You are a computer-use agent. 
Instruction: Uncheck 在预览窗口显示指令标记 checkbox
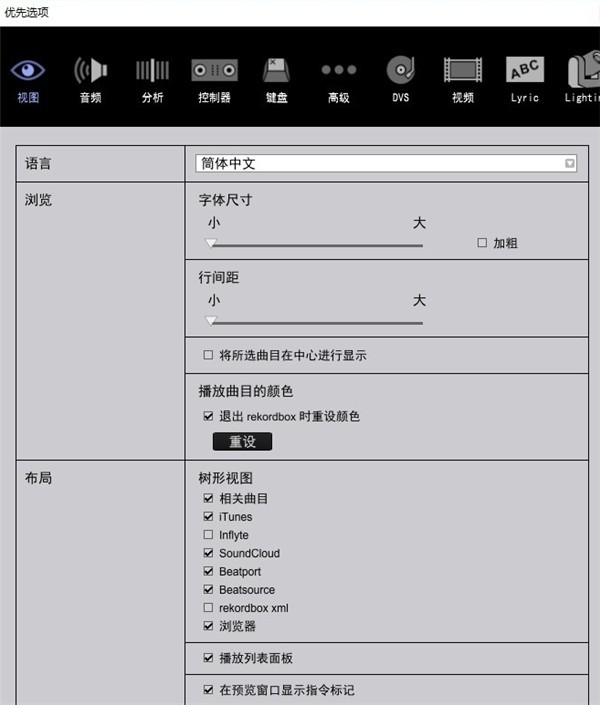click(x=208, y=690)
